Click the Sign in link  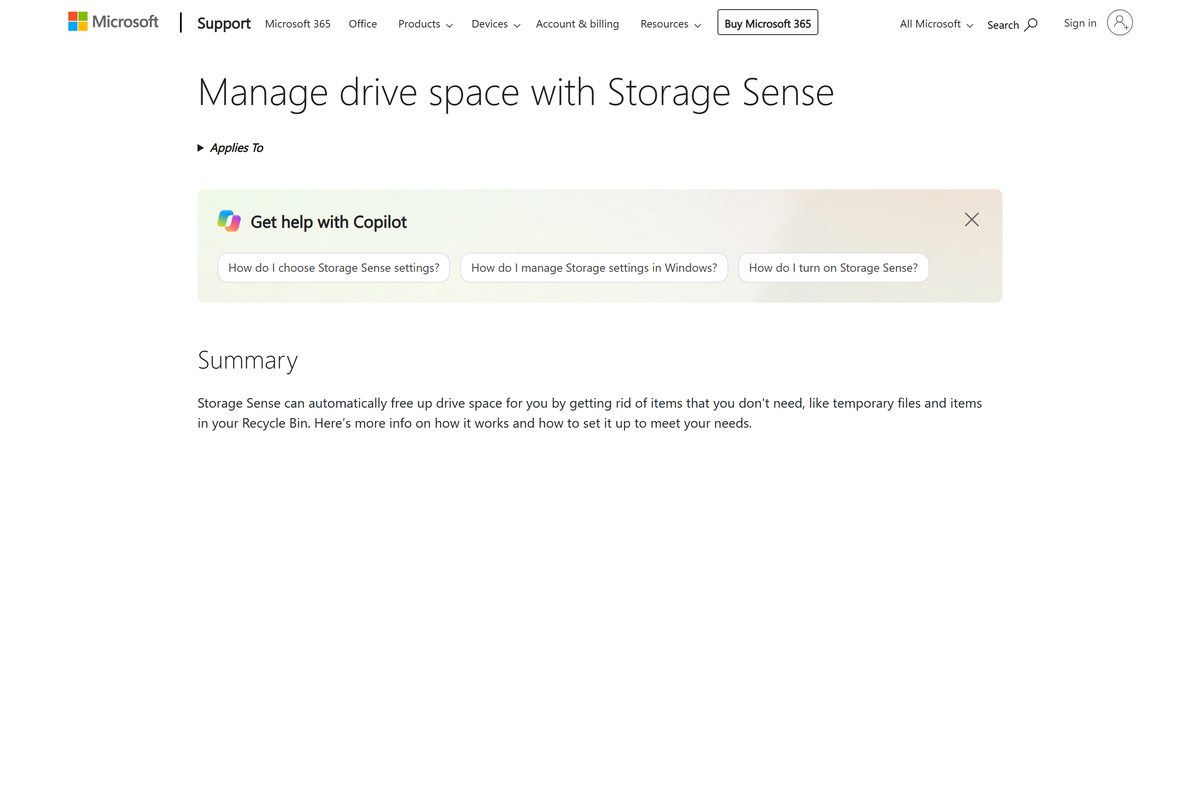point(1080,23)
